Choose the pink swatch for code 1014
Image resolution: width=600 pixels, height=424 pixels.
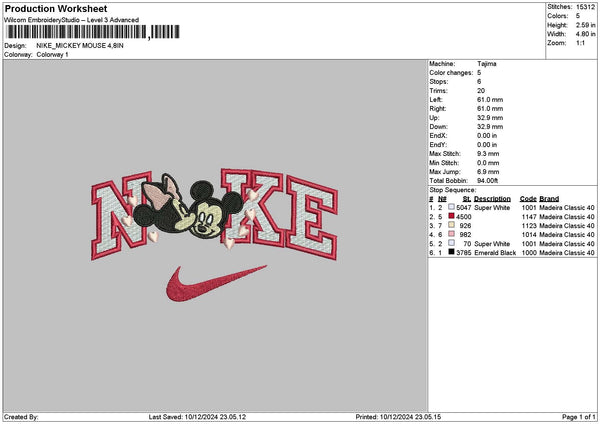coord(452,234)
